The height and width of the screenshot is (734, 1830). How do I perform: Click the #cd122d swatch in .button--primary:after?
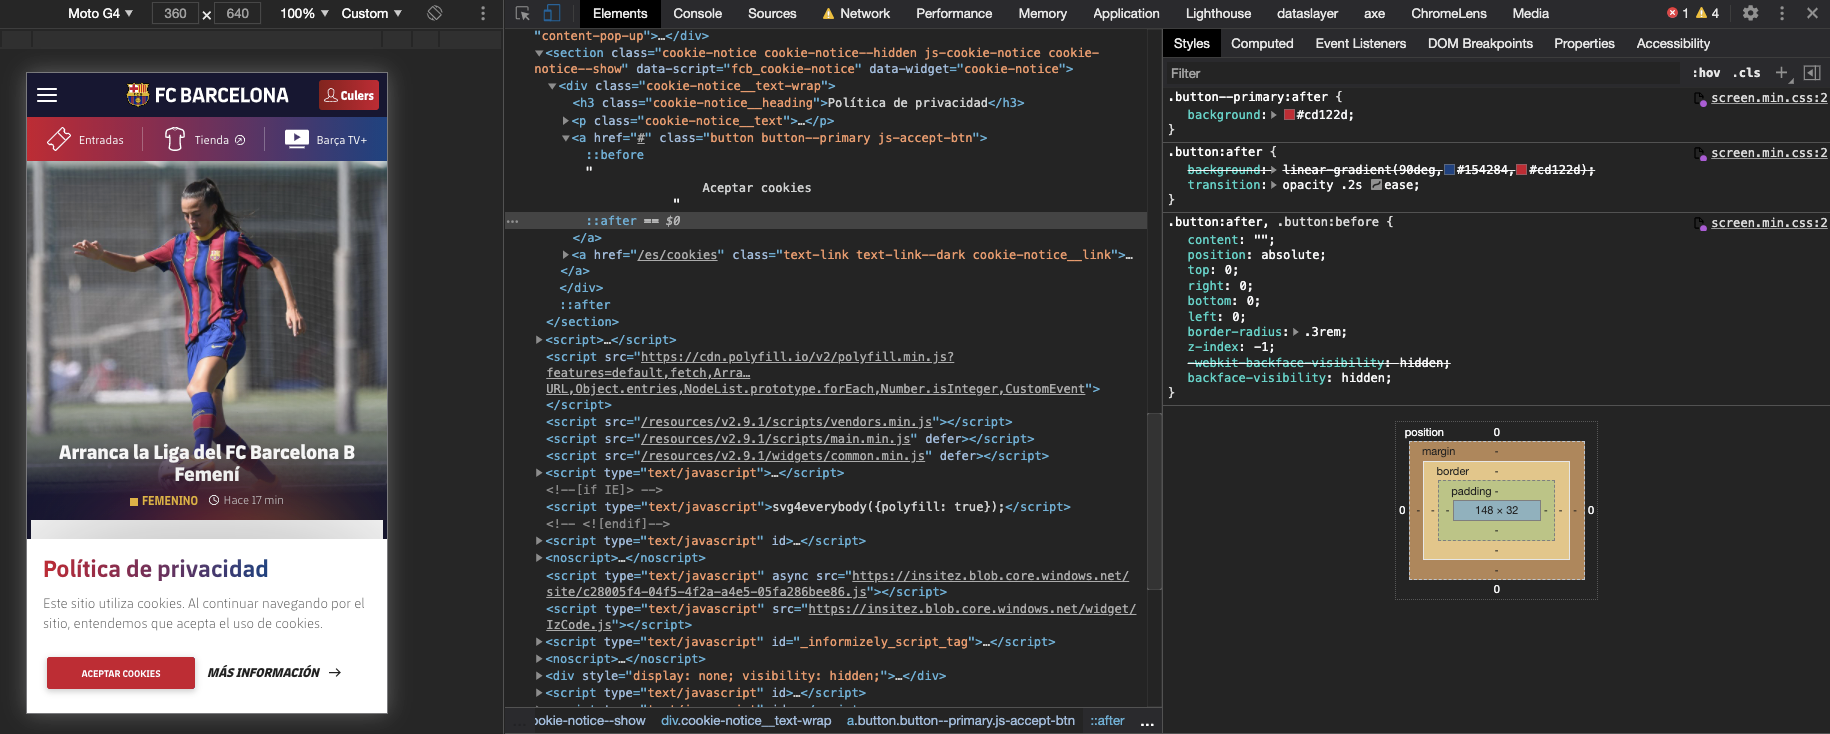pyautogui.click(x=1289, y=115)
